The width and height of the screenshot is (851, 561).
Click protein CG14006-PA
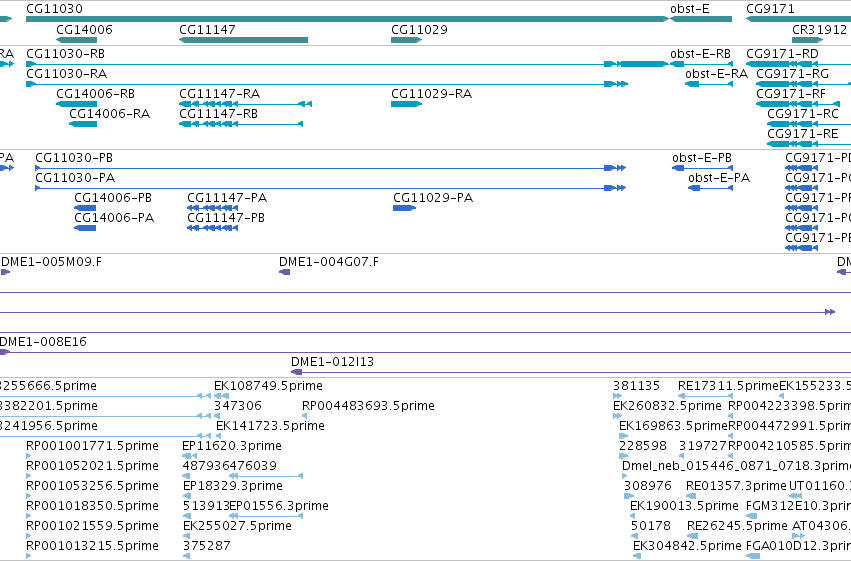click(x=85, y=228)
